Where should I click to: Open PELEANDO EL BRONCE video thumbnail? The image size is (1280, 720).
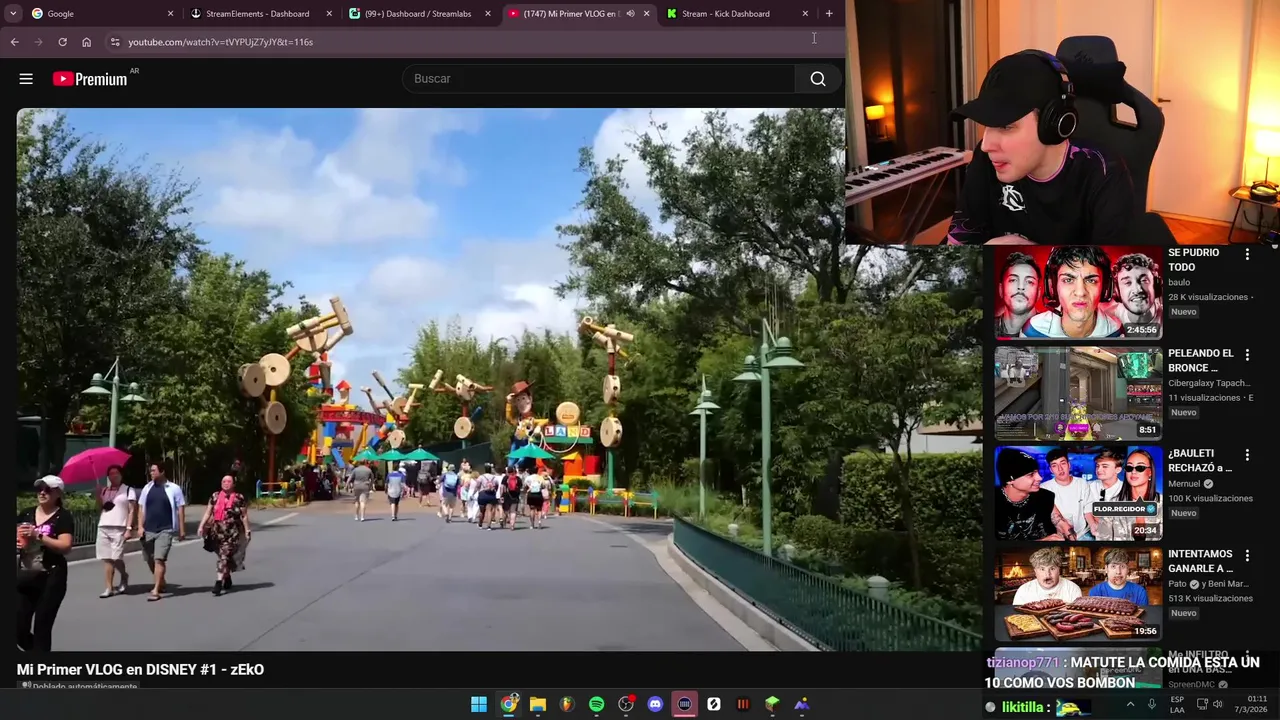click(1078, 393)
